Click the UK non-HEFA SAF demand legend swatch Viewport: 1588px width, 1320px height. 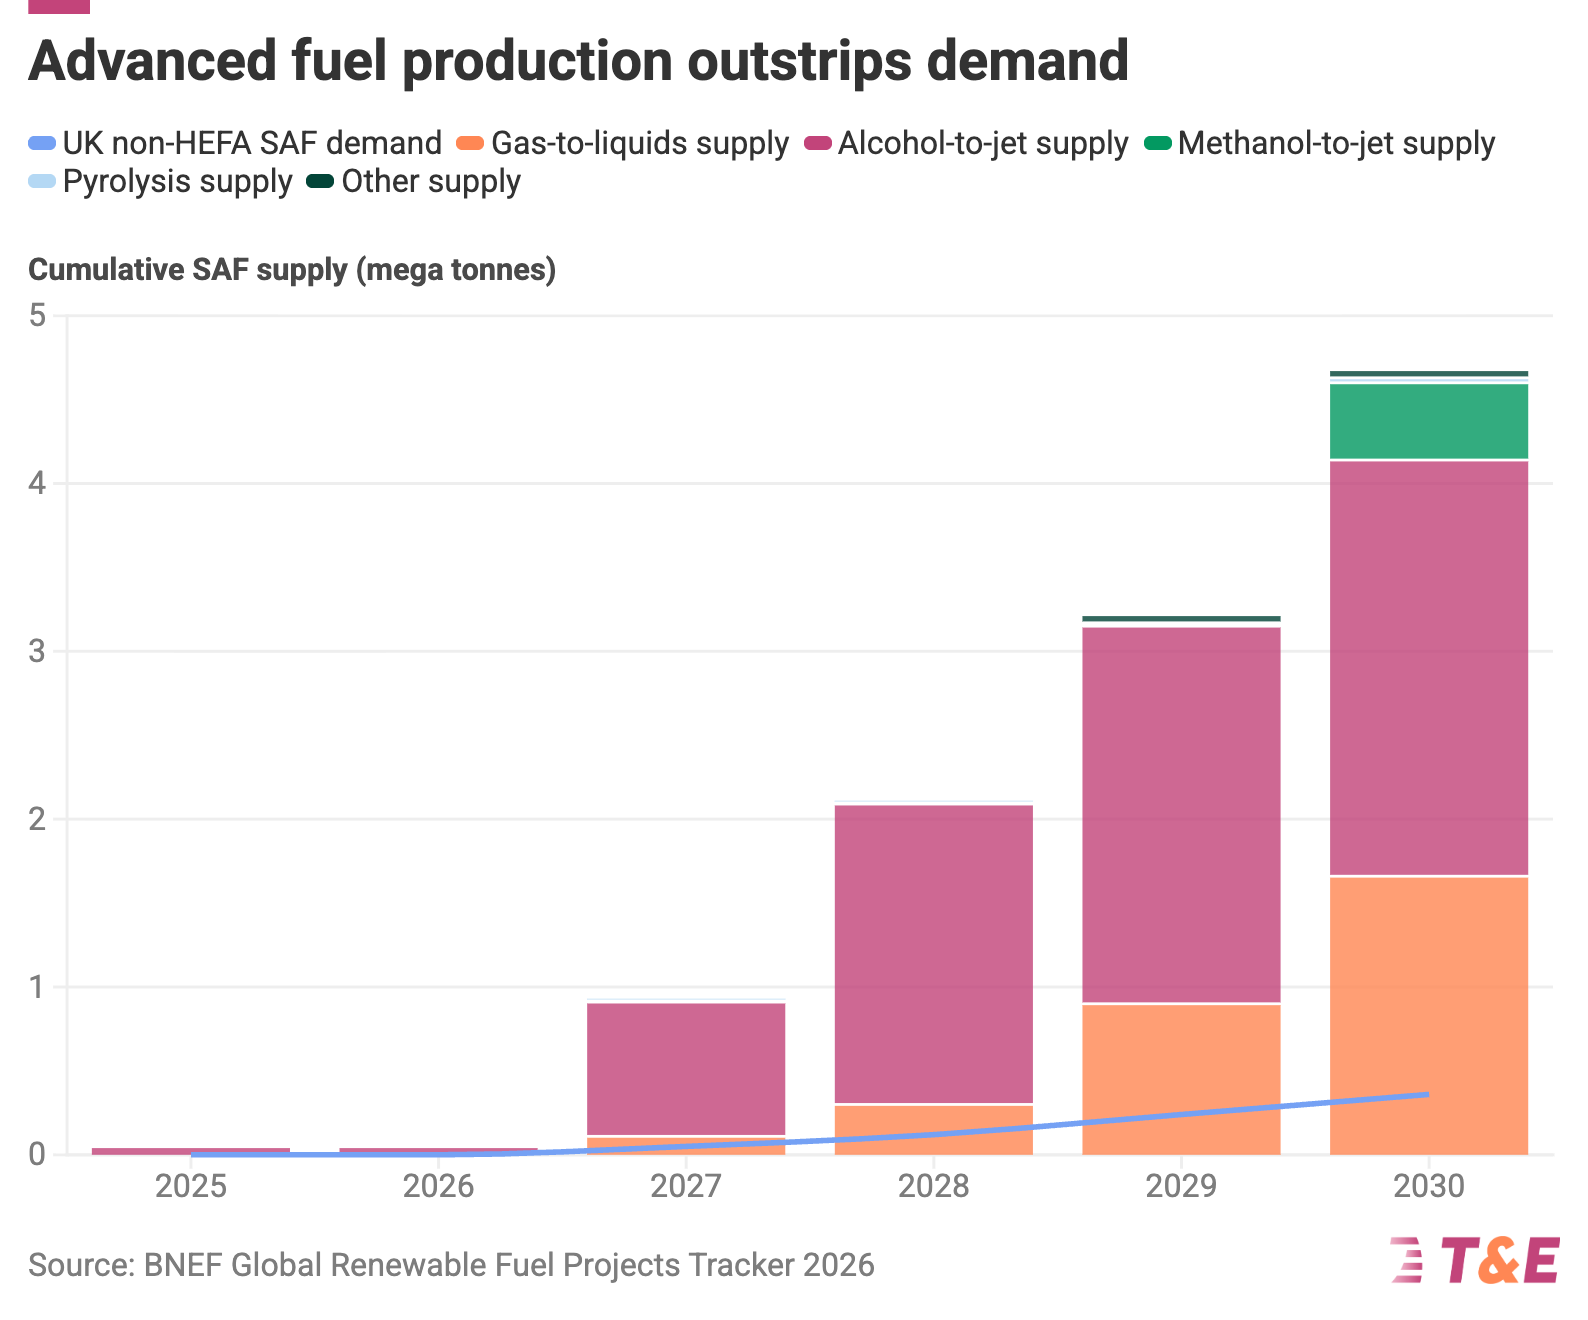point(42,144)
